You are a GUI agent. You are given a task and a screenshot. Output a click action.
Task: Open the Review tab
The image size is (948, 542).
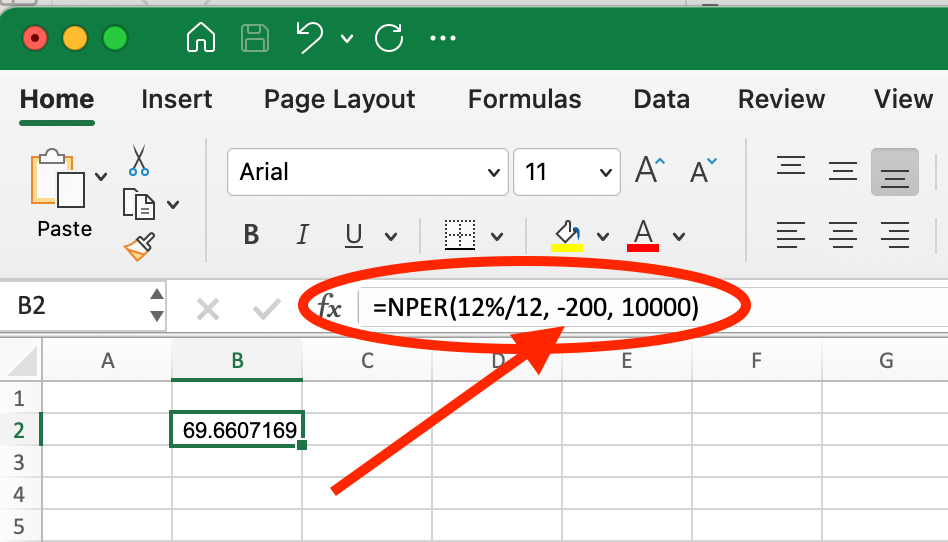(x=781, y=99)
